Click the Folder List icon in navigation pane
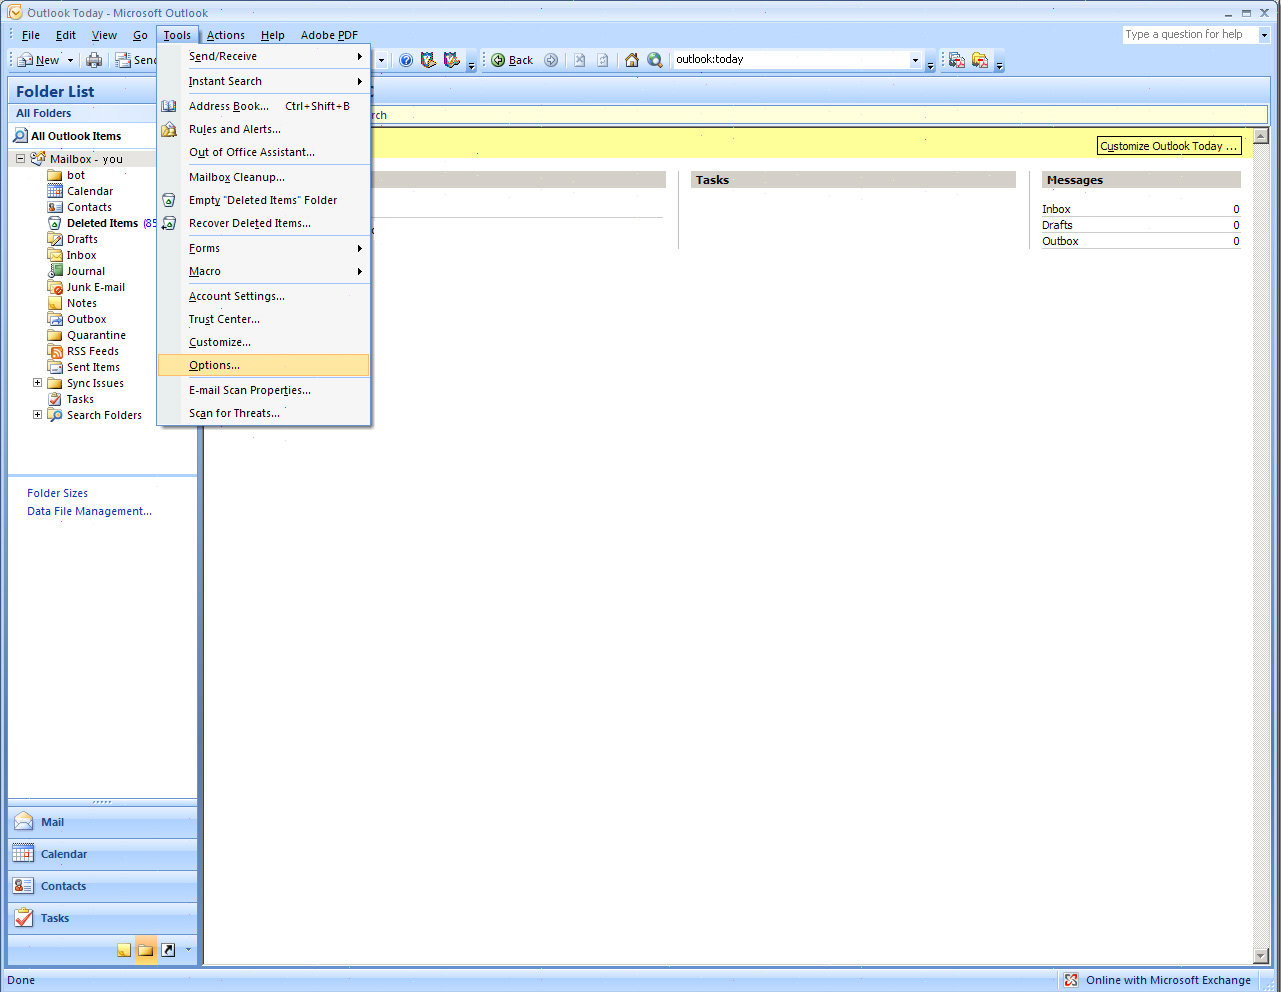1281x992 pixels. click(146, 950)
